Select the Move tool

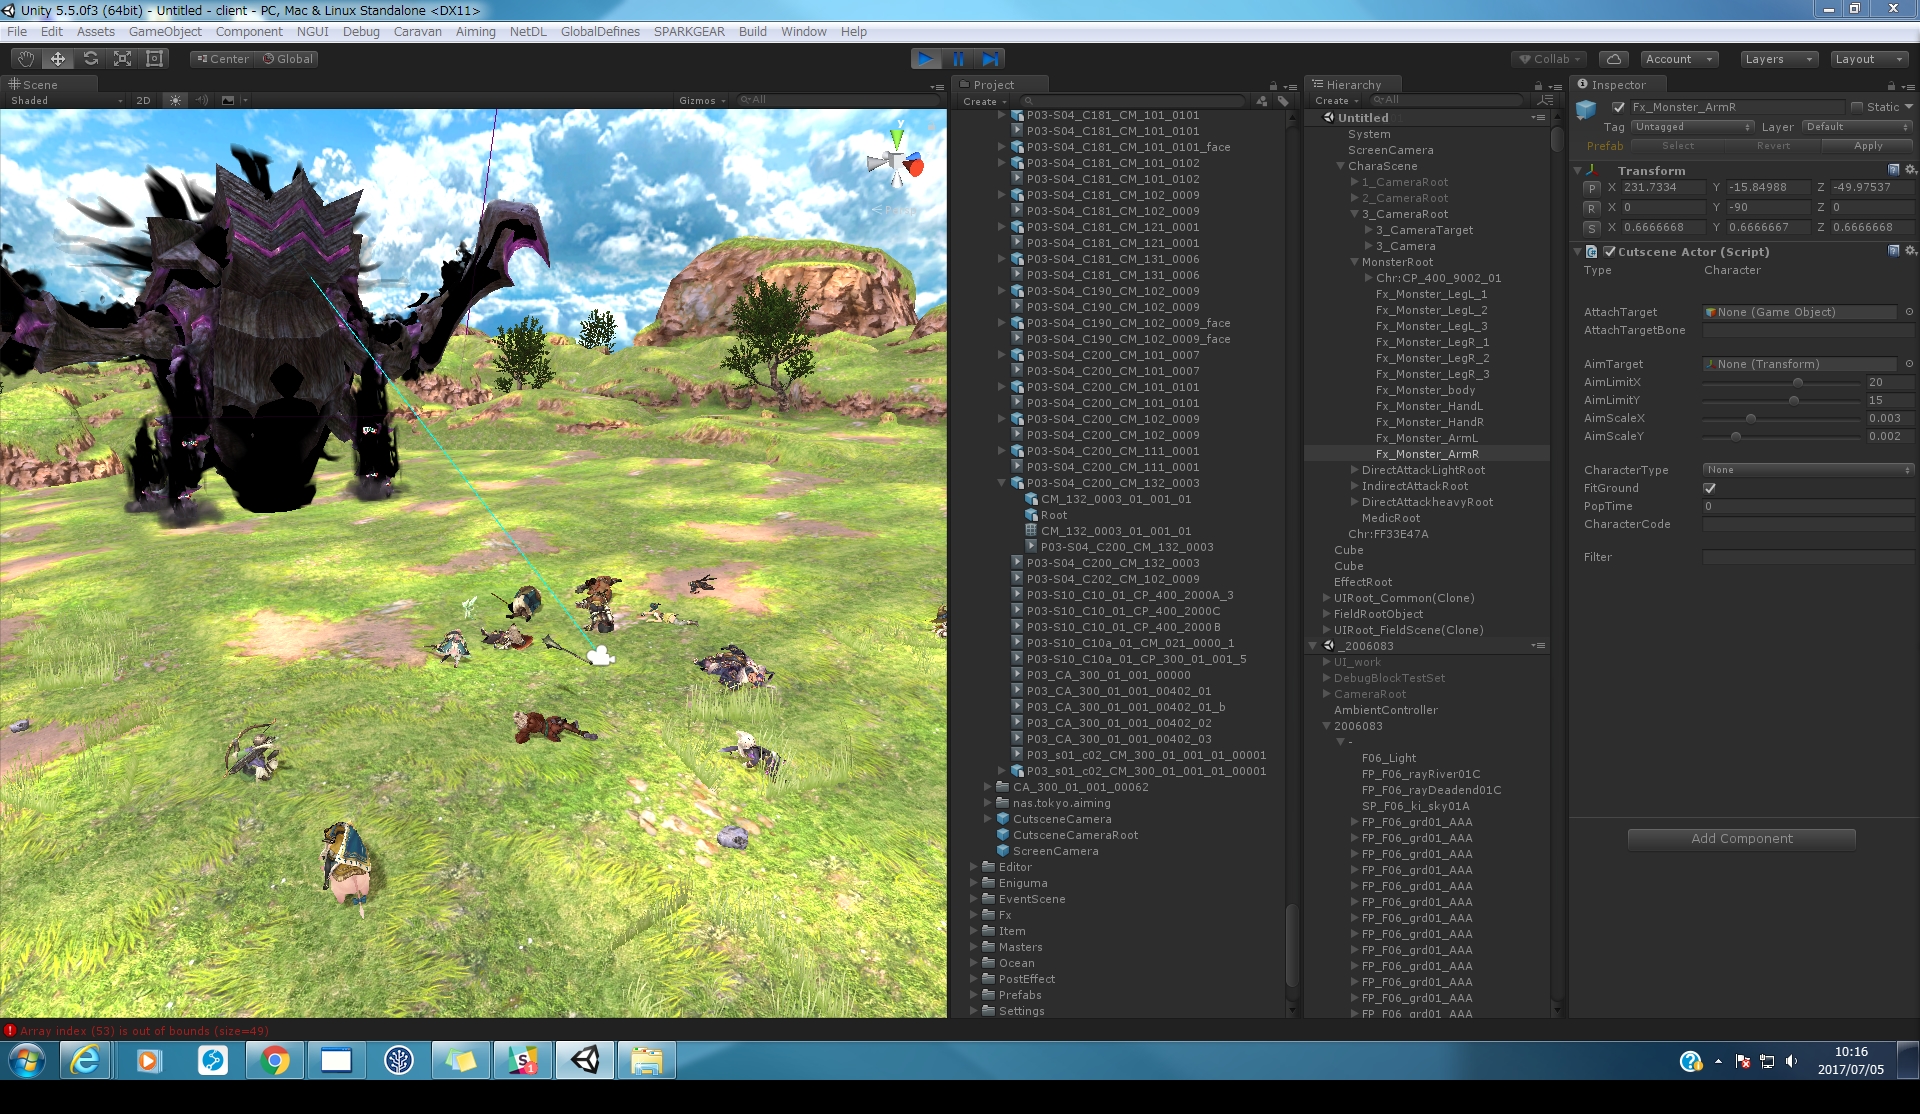point(58,59)
